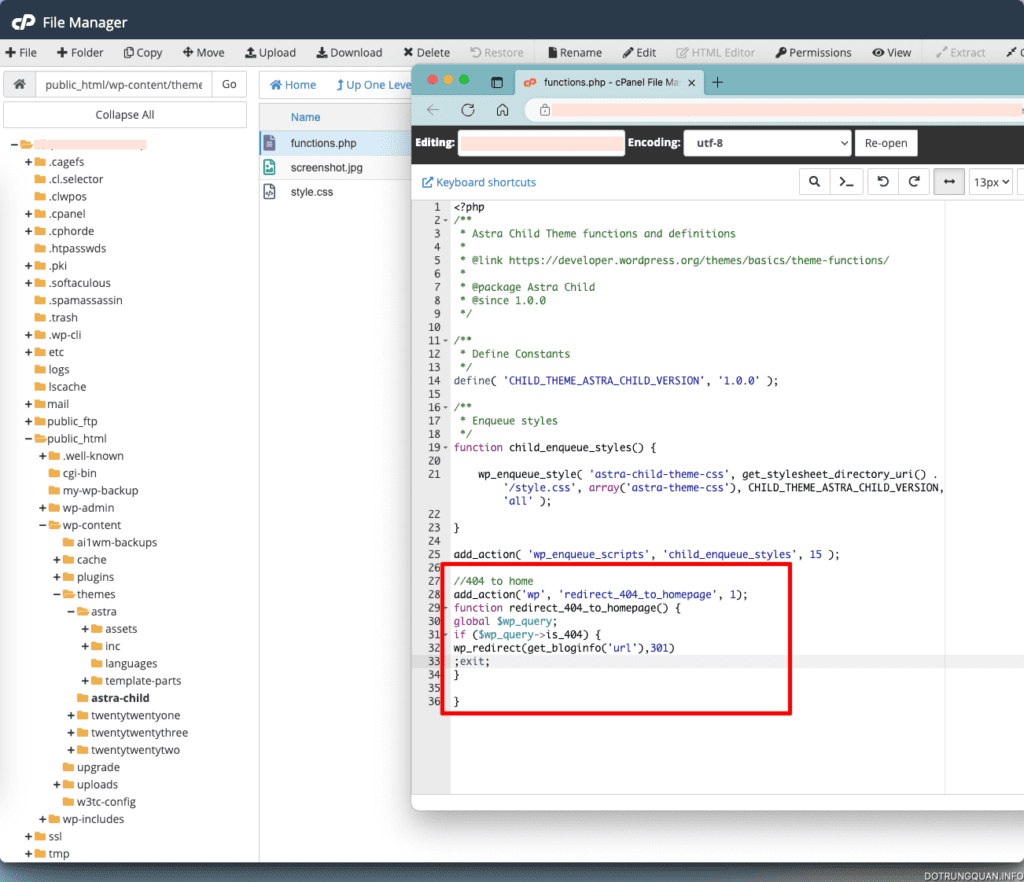Image resolution: width=1024 pixels, height=882 pixels.
Task: Click the Re-open button
Action: 886,143
